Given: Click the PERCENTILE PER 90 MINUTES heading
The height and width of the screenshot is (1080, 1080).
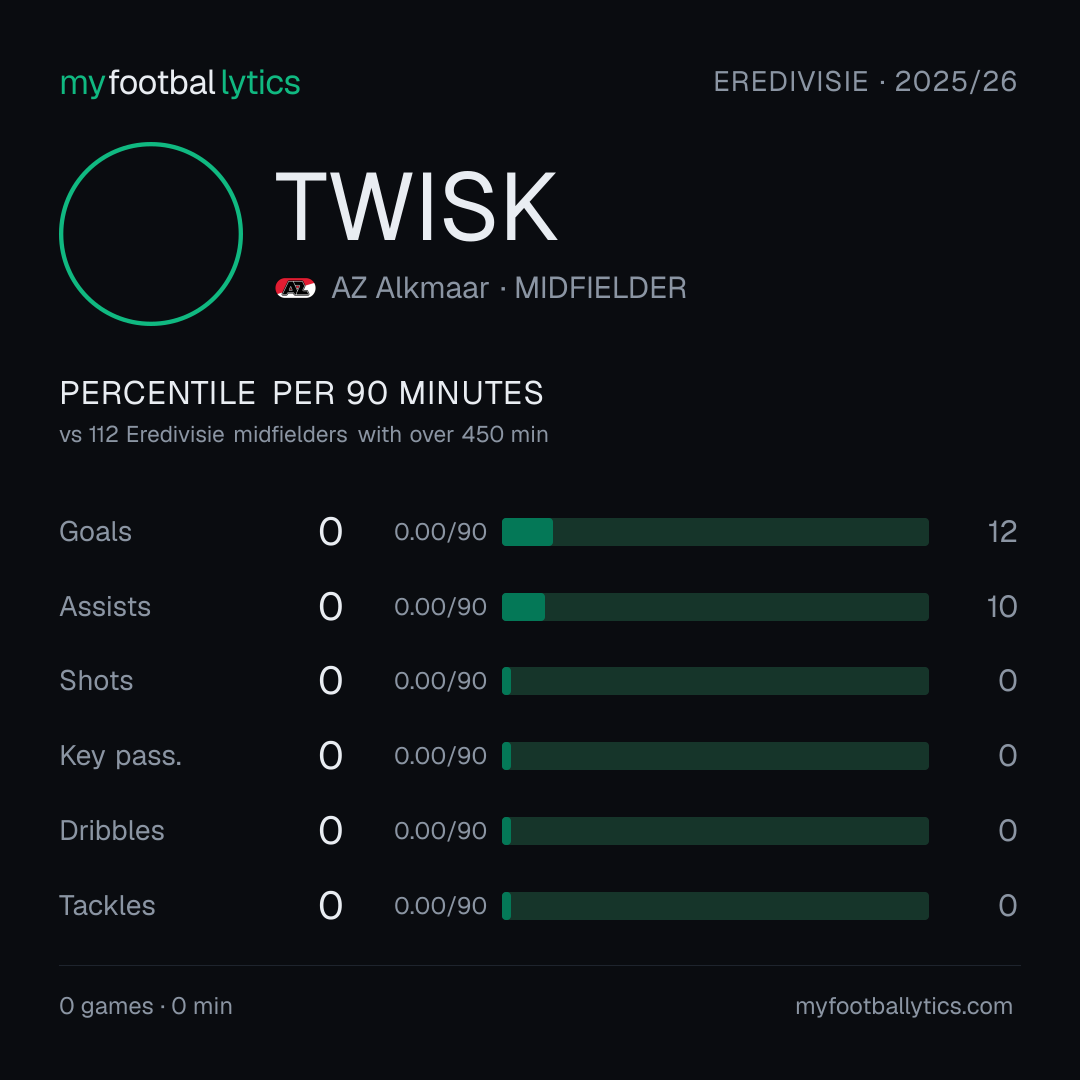Looking at the screenshot, I should click(301, 393).
